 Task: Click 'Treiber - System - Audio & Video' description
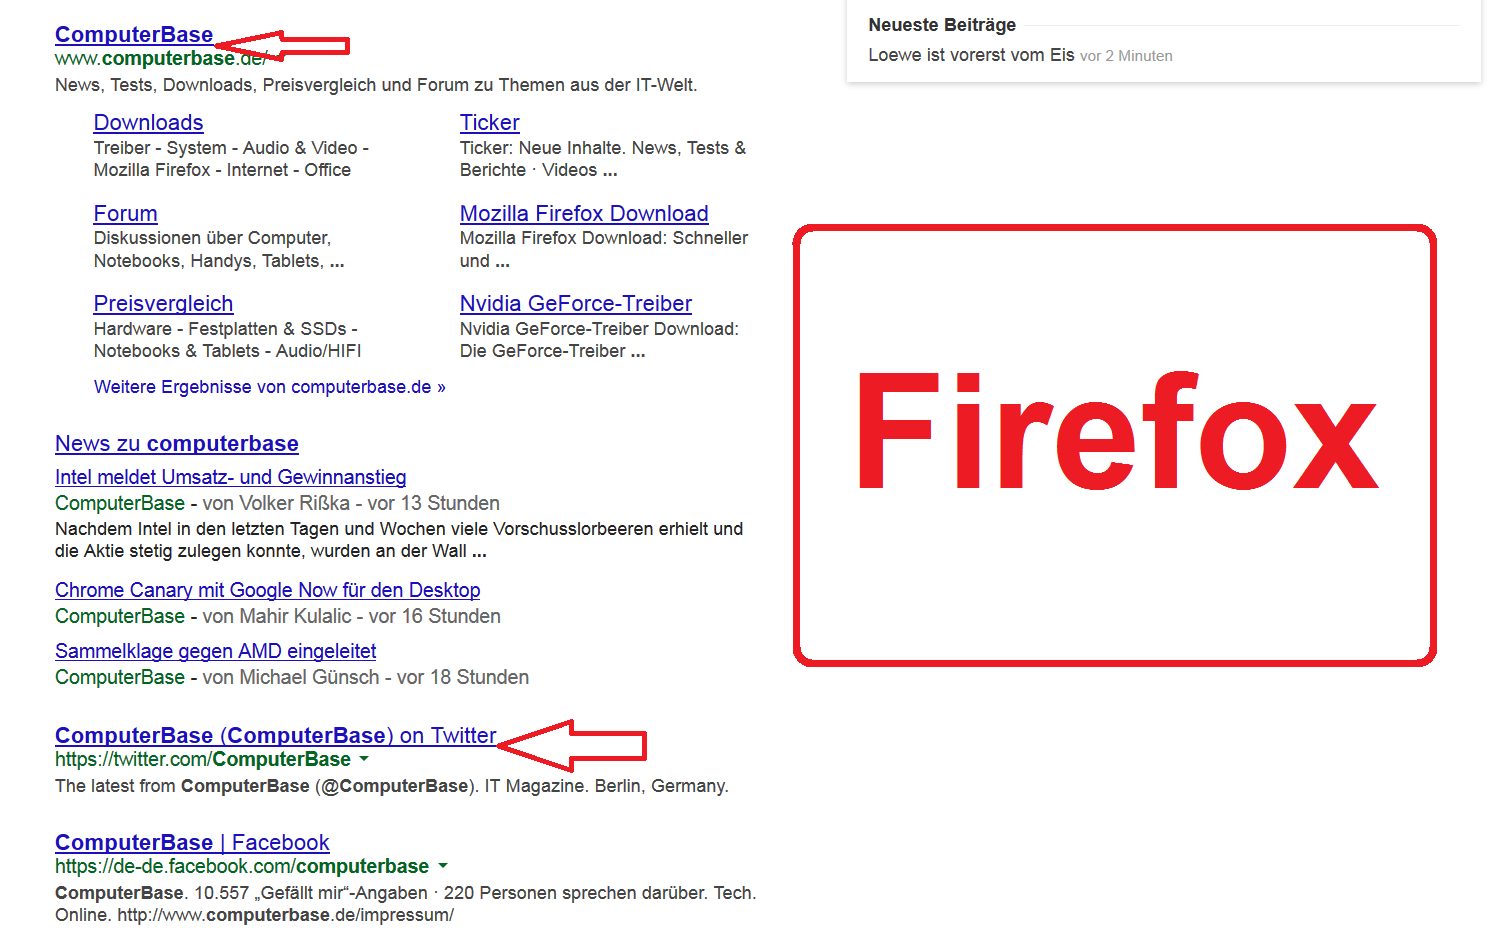(231, 159)
